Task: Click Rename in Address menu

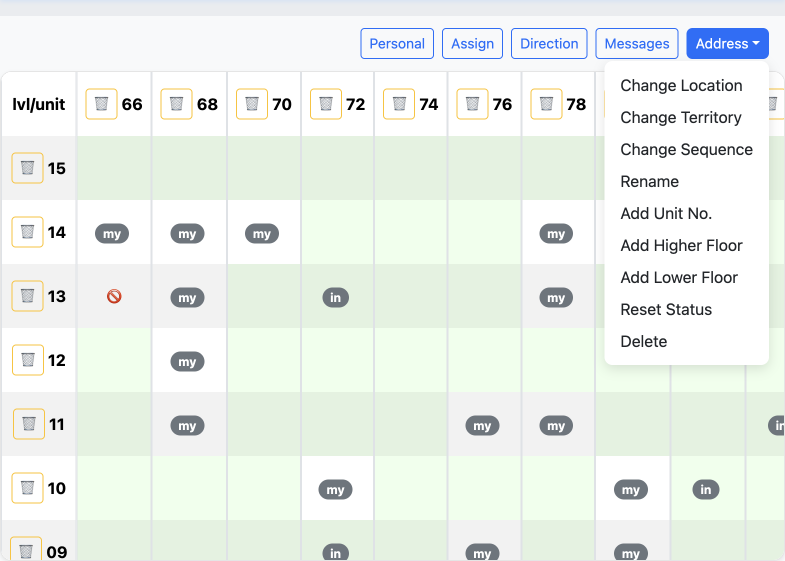Action: [649, 182]
